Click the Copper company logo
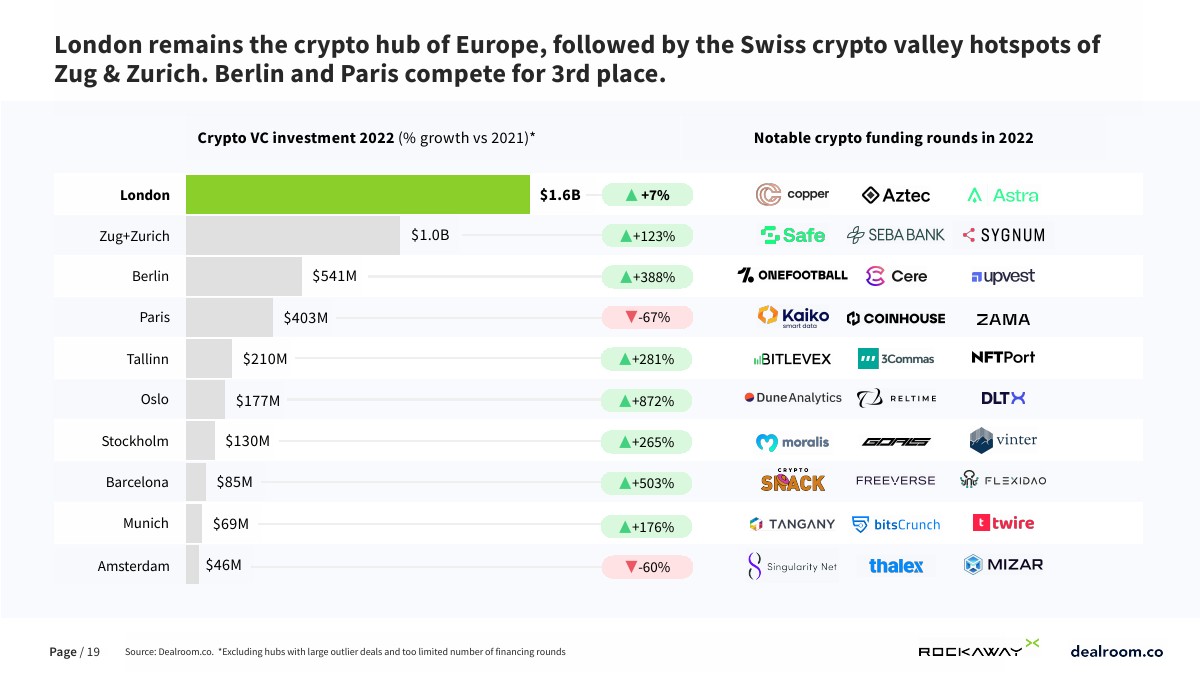 pos(792,195)
